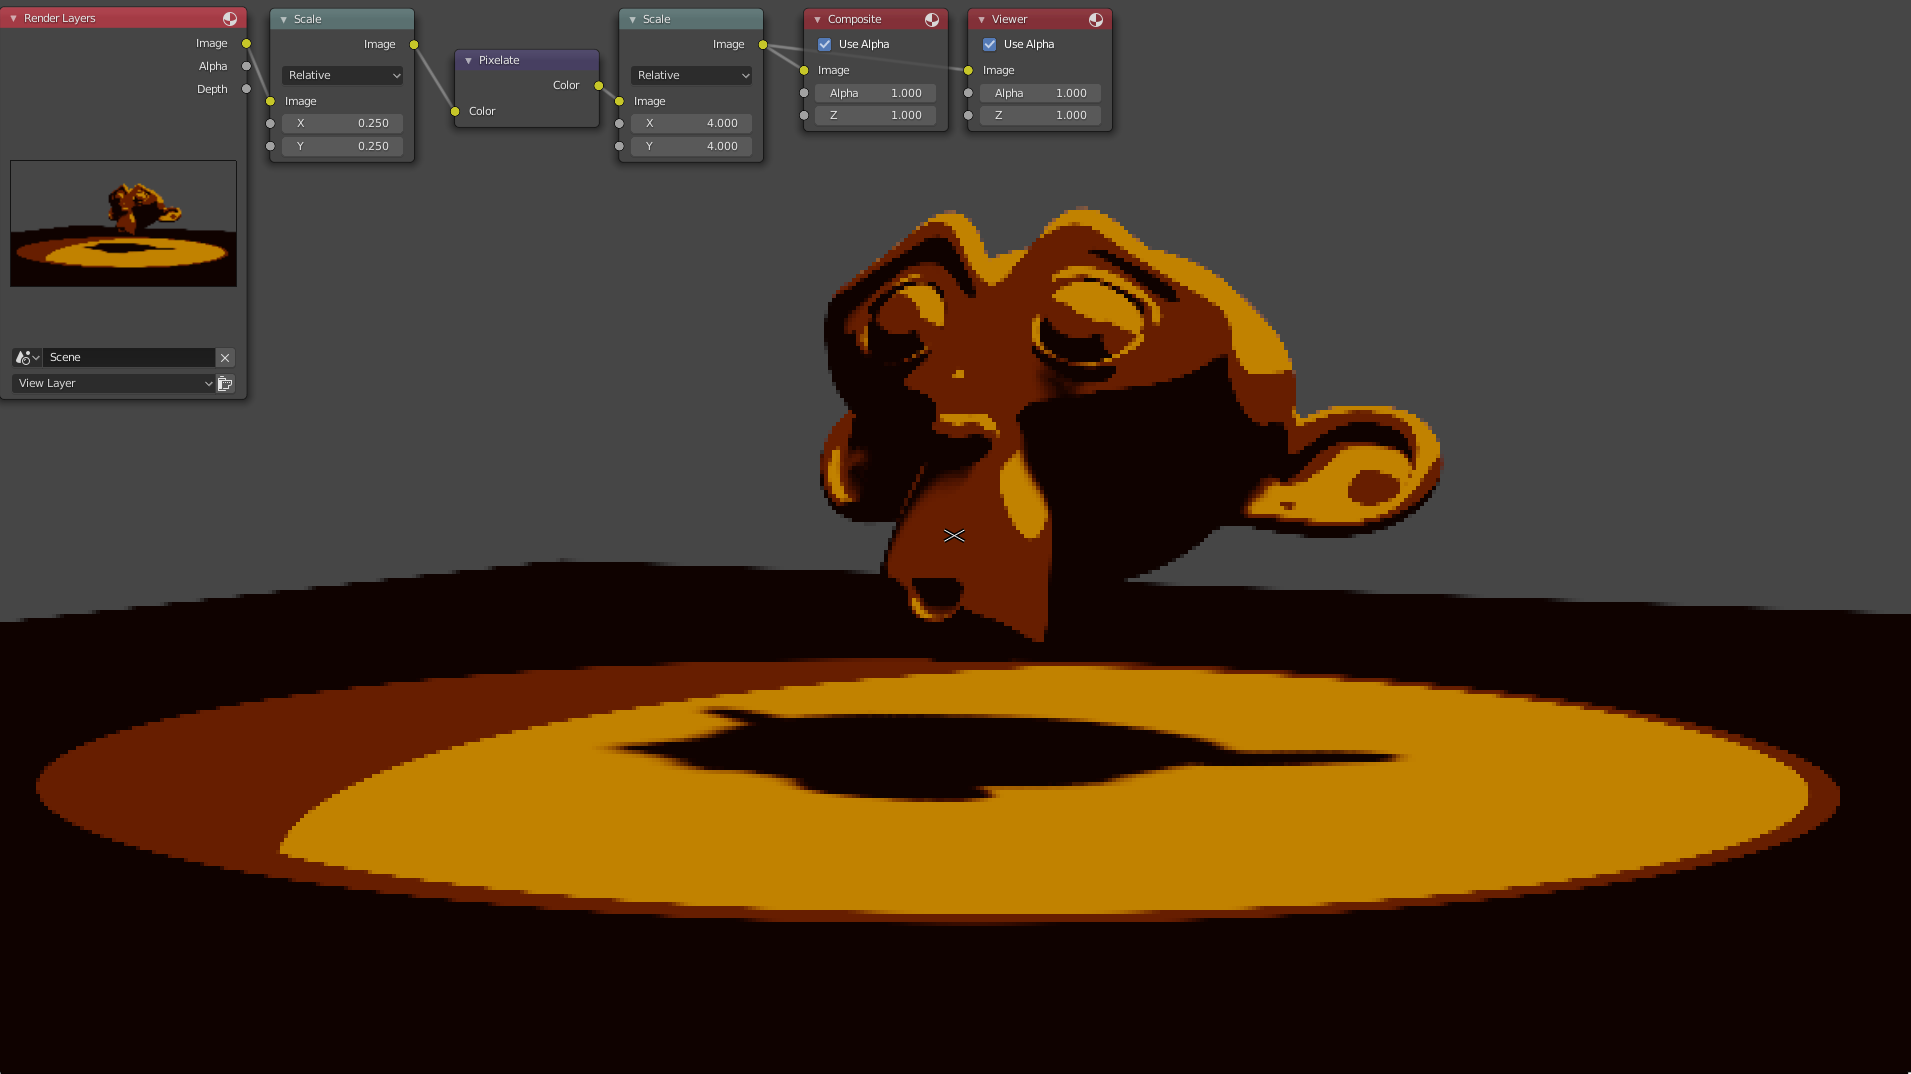Image resolution: width=1911 pixels, height=1074 pixels.
Task: Click the Composite Image input socket
Action: (804, 70)
